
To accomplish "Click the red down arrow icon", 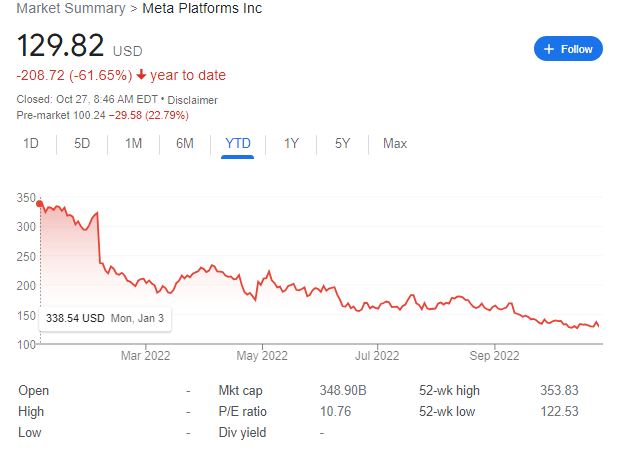I will pos(143,75).
